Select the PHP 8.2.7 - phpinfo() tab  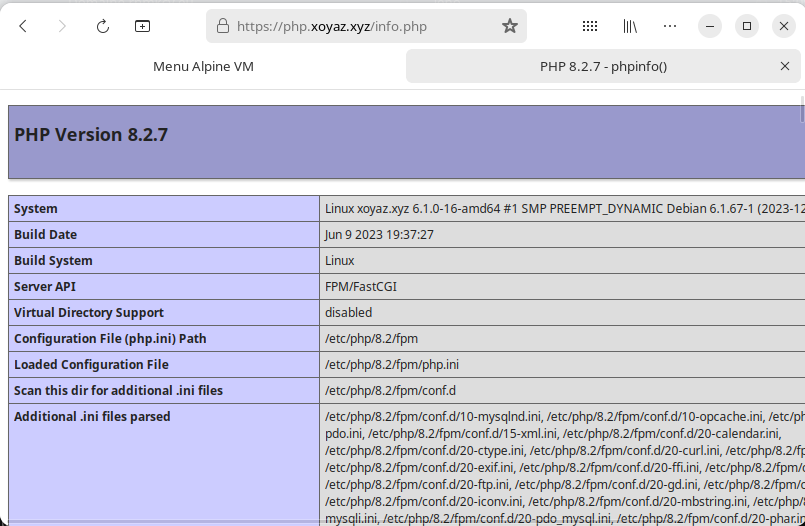(590, 66)
